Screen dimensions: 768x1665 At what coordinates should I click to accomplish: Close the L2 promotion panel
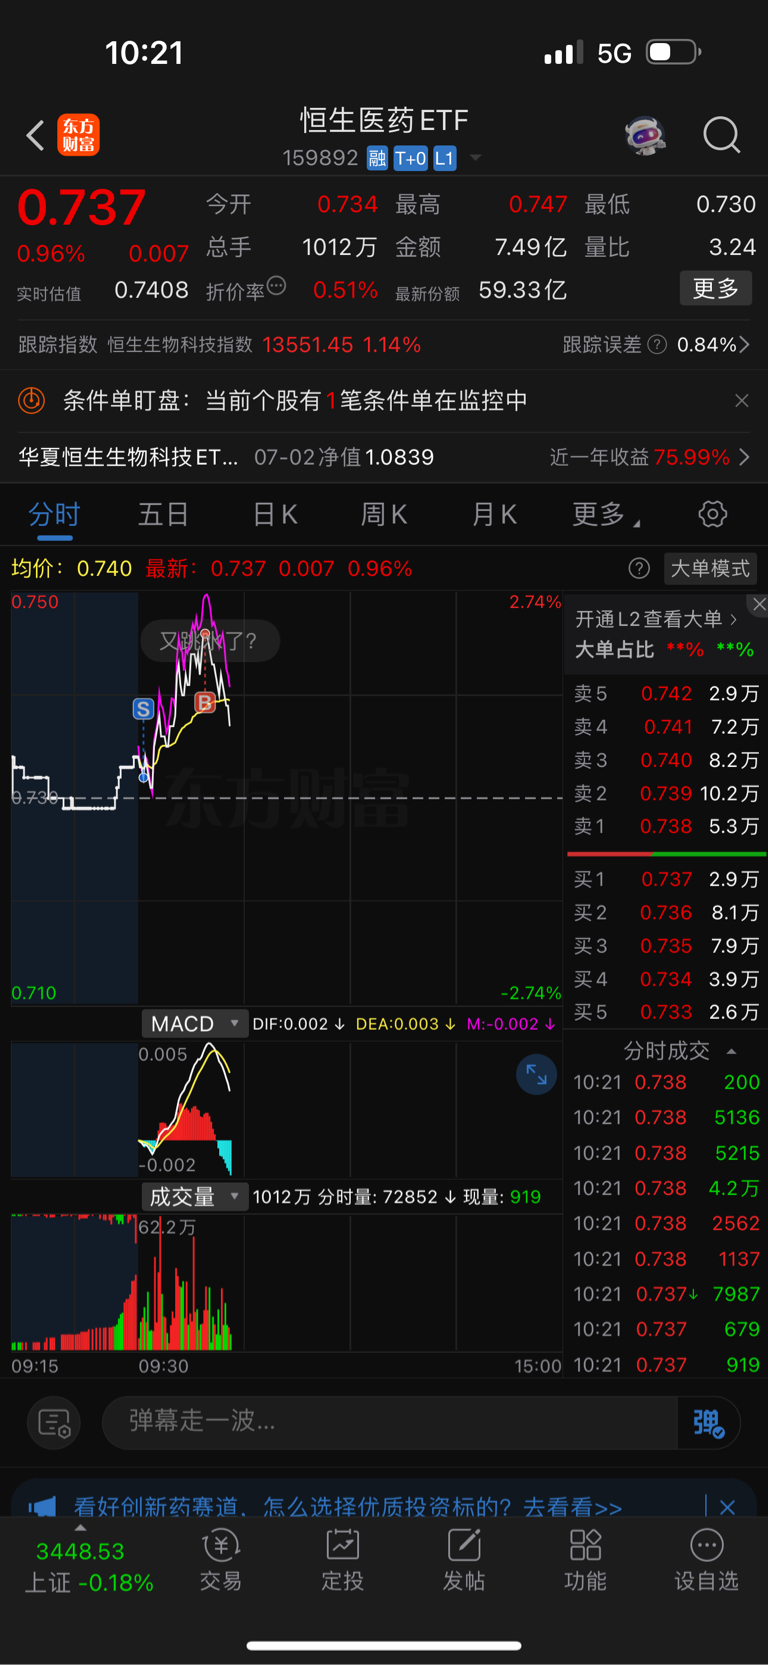[x=759, y=604]
